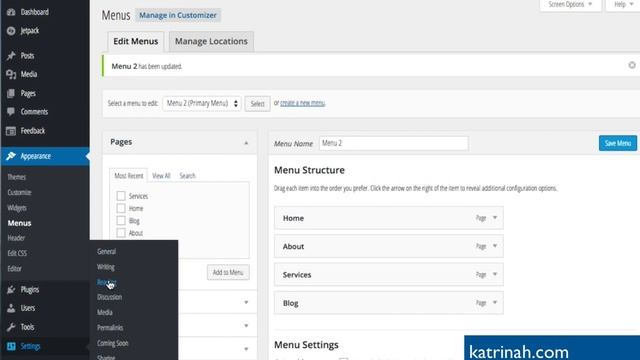Viewport: 640px width, 360px height.
Task: Click the Services menu structure item
Action: 389,275
